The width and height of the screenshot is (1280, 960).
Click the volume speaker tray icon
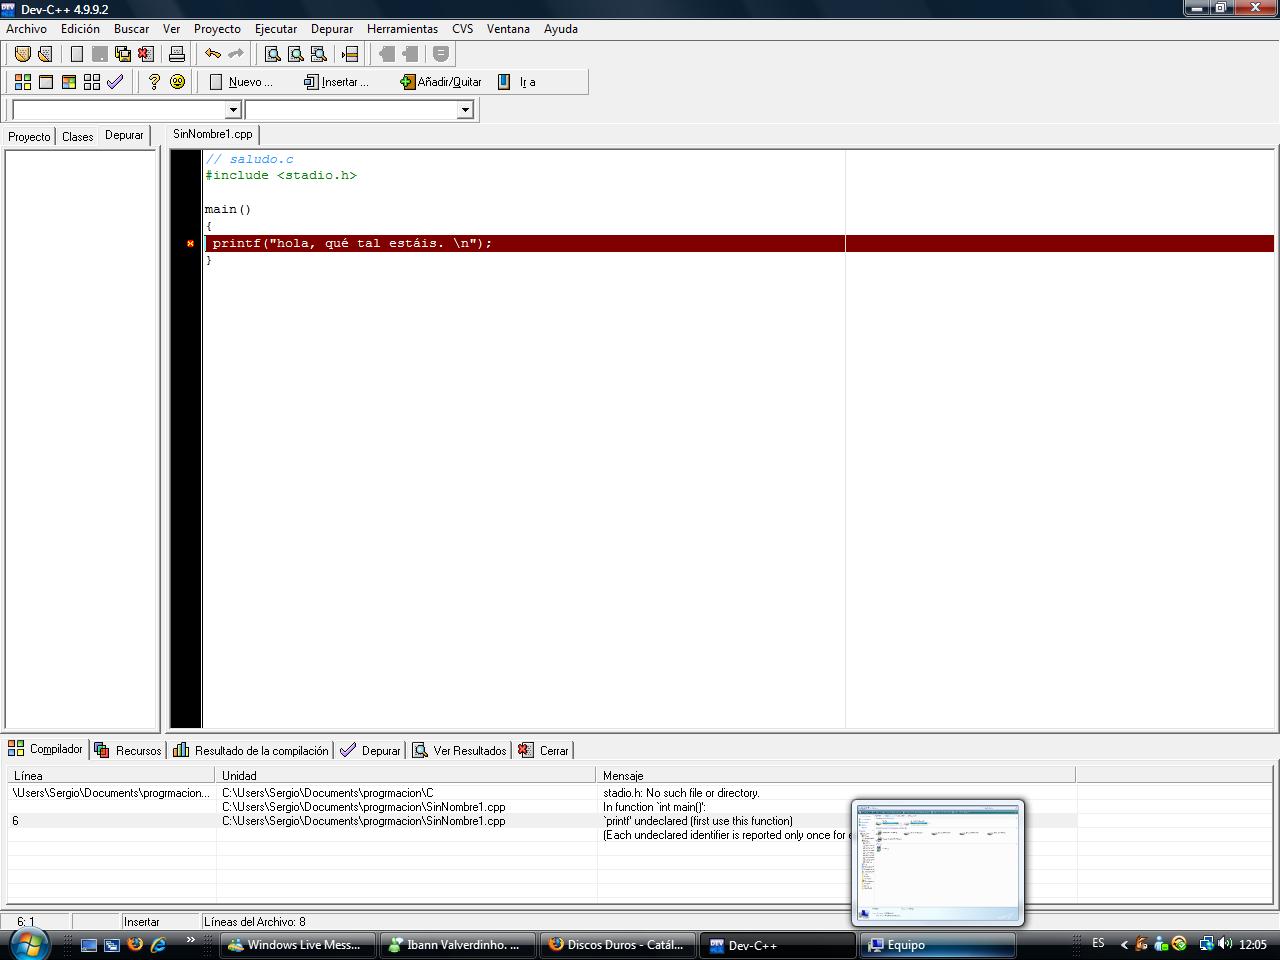pos(1225,944)
